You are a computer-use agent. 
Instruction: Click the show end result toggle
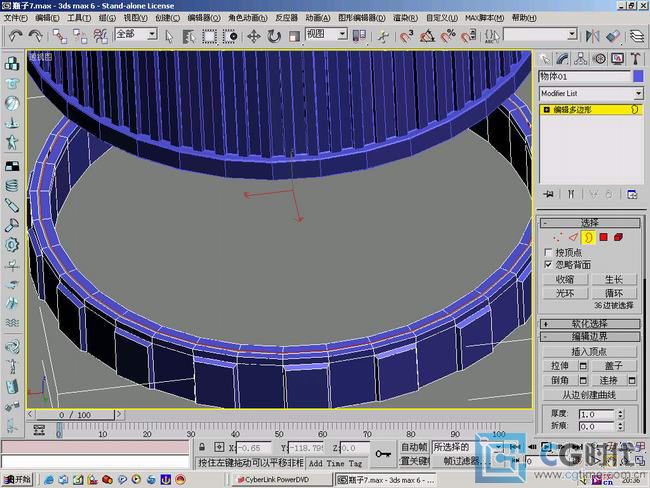571,194
